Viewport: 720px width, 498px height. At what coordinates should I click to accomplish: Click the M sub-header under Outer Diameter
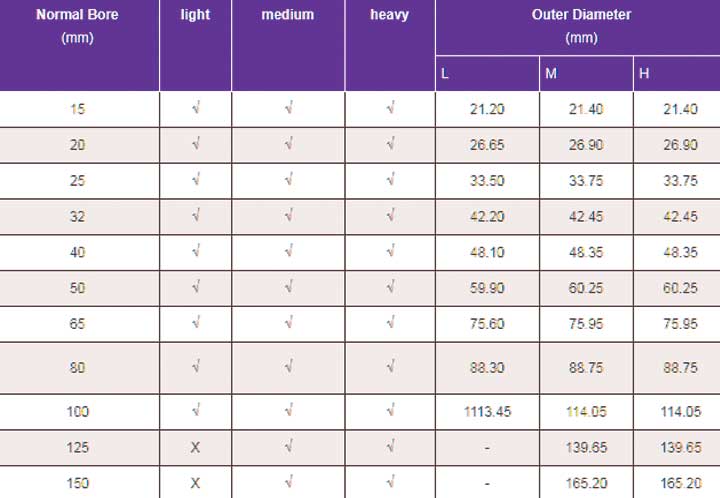(551, 73)
